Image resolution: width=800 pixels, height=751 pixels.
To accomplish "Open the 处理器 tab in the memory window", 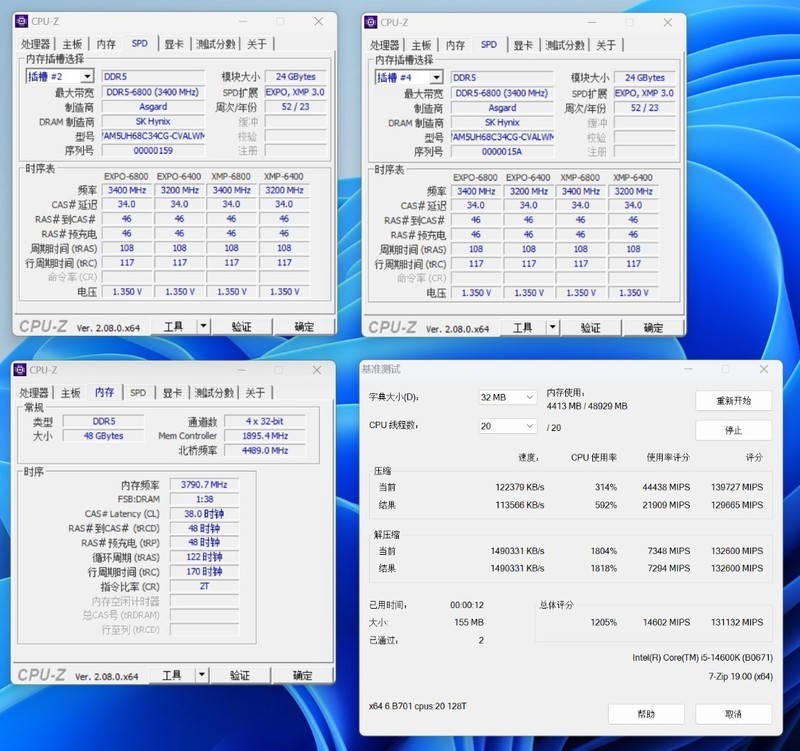I will point(32,392).
